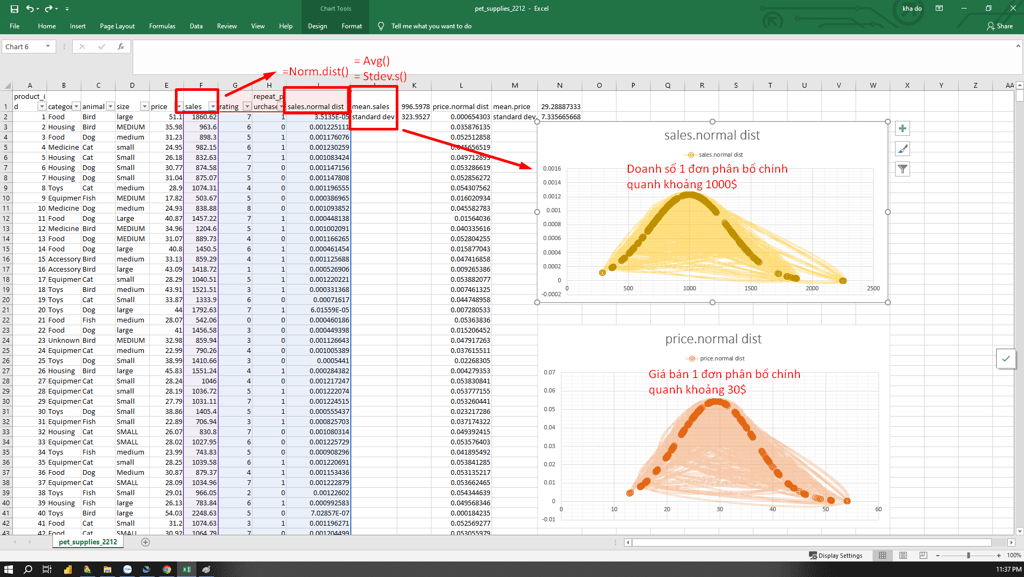
Task: Open Chart Filters funnel button
Action: 902,169
